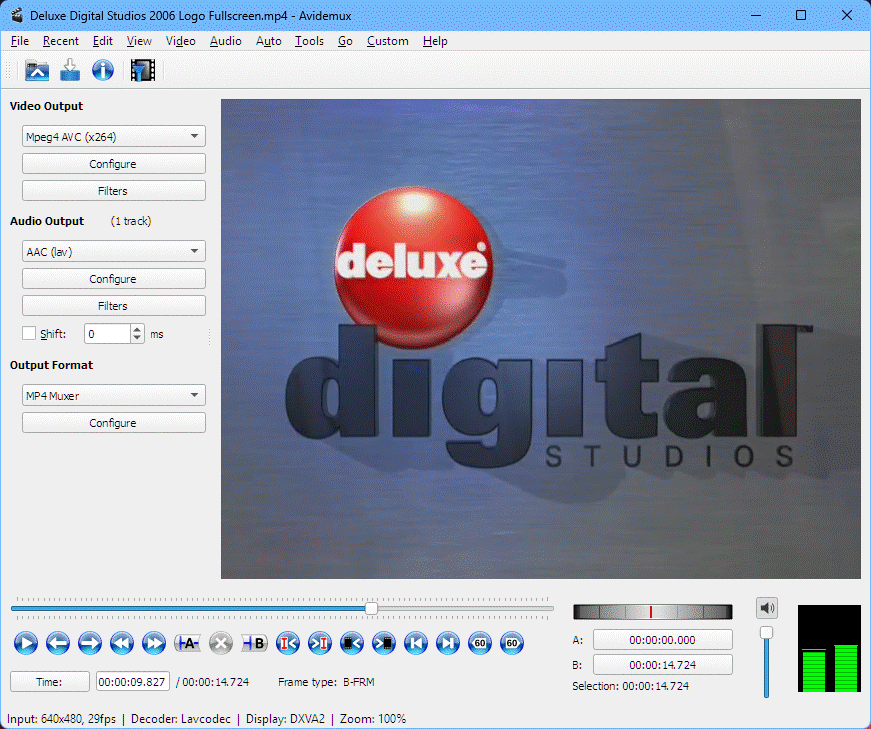The width and height of the screenshot is (871, 729).
Task: Delete selection X icon
Action: 221,643
